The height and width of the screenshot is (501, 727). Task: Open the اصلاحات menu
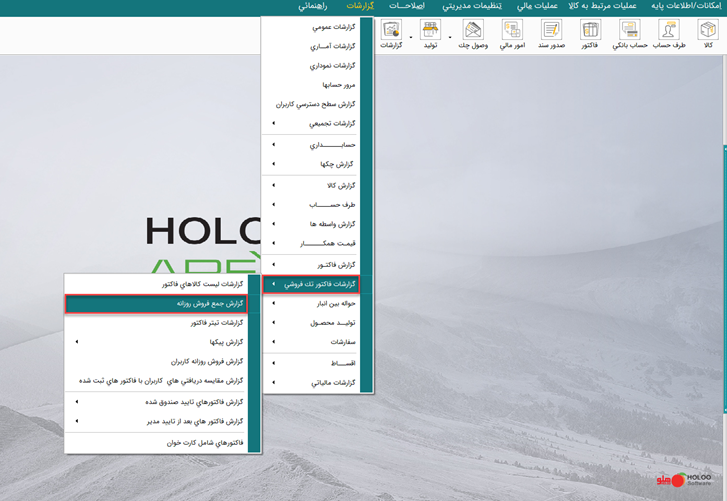tap(407, 6)
